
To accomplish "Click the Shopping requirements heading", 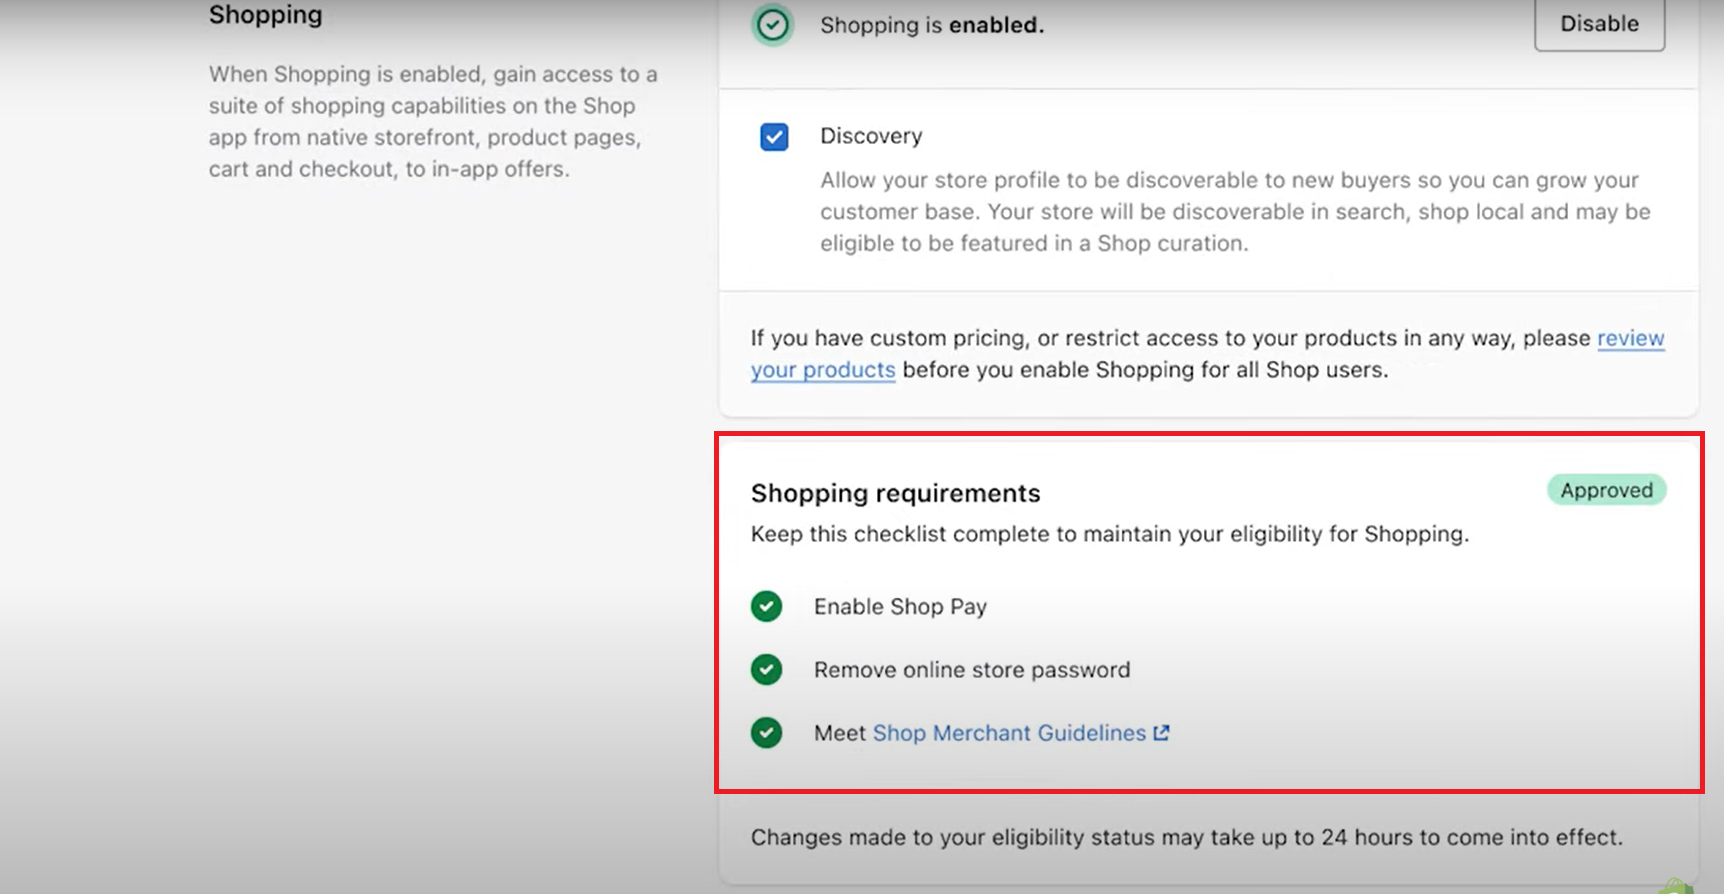I will point(895,493).
